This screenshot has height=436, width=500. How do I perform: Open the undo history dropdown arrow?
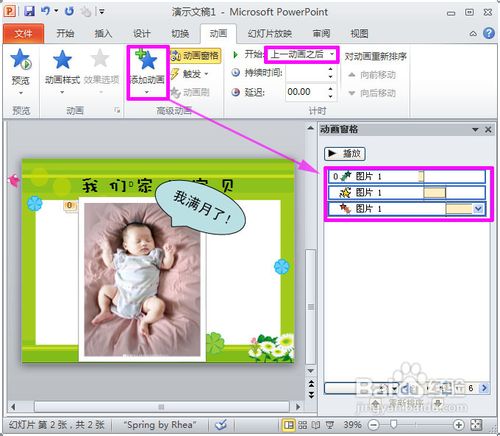tap(56, 11)
